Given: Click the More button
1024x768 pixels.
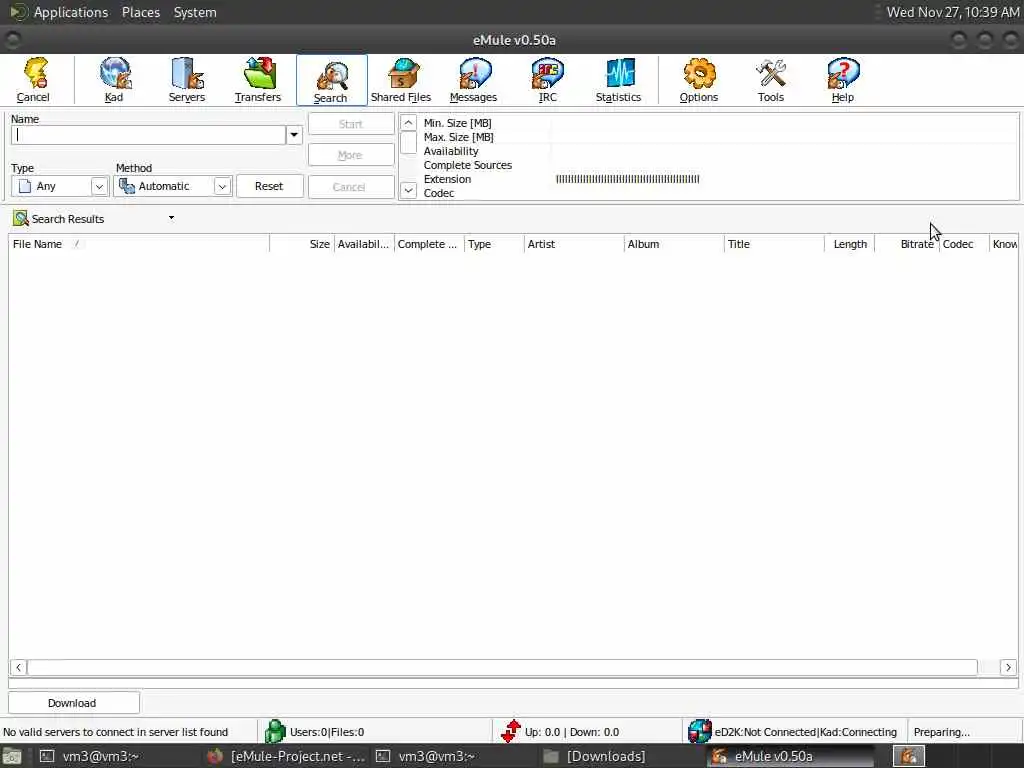Looking at the screenshot, I should (351, 155).
